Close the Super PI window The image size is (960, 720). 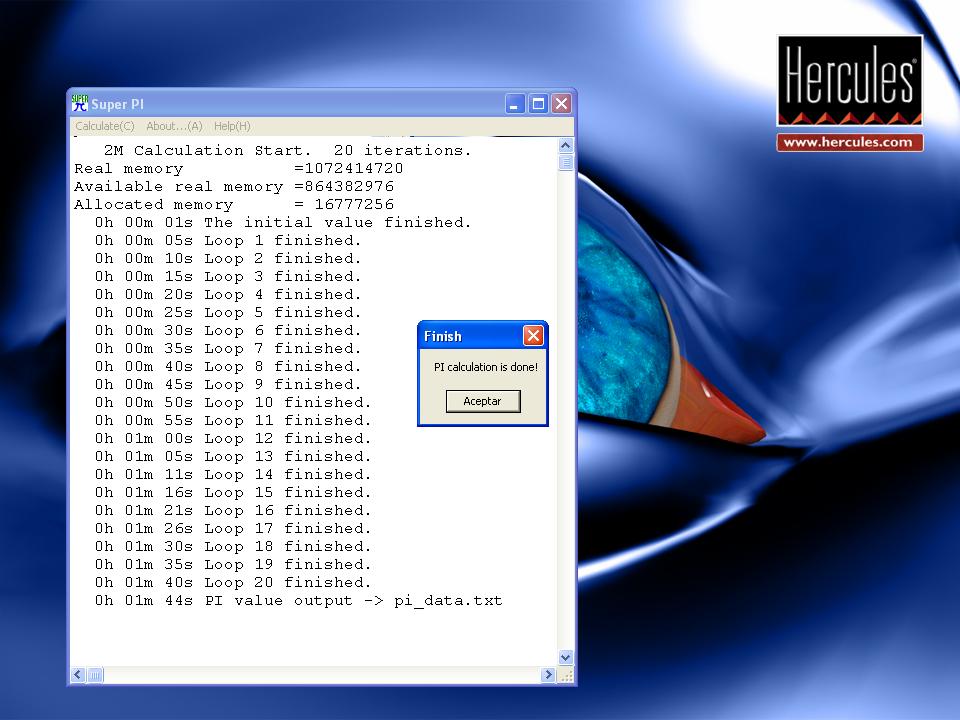click(x=561, y=104)
